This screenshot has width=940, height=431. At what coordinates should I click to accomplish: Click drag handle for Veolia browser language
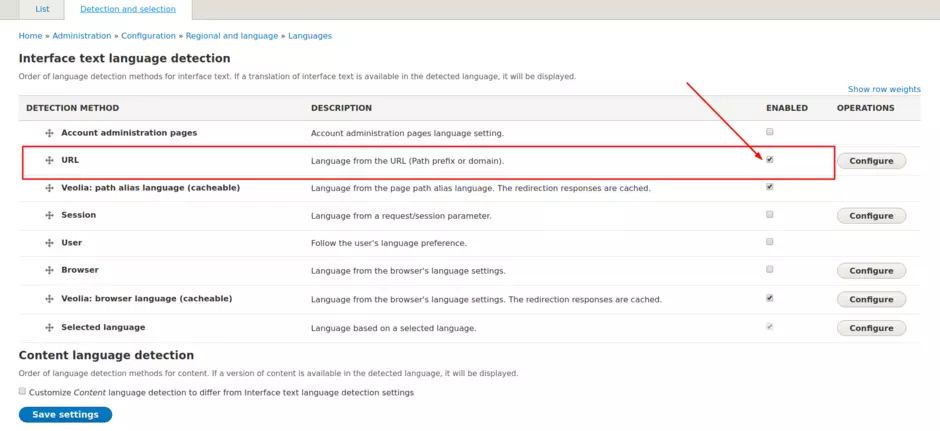[49, 299]
